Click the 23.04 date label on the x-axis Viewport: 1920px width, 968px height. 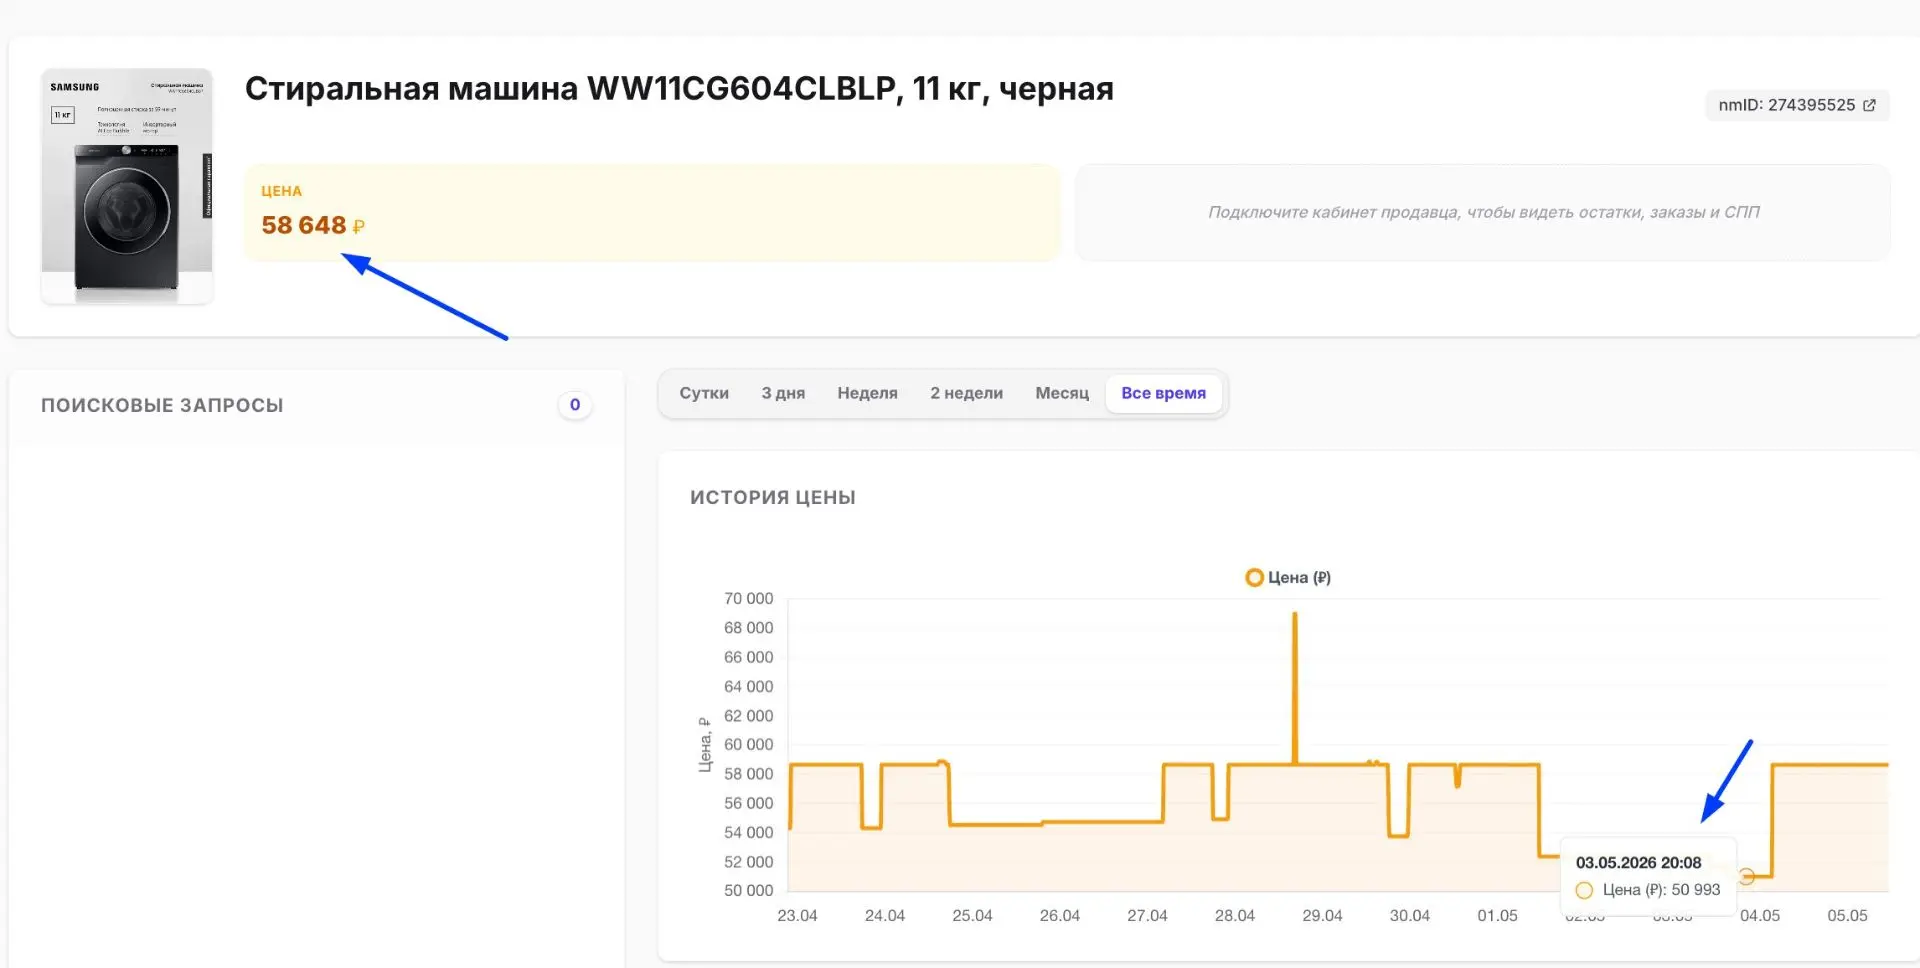797,915
